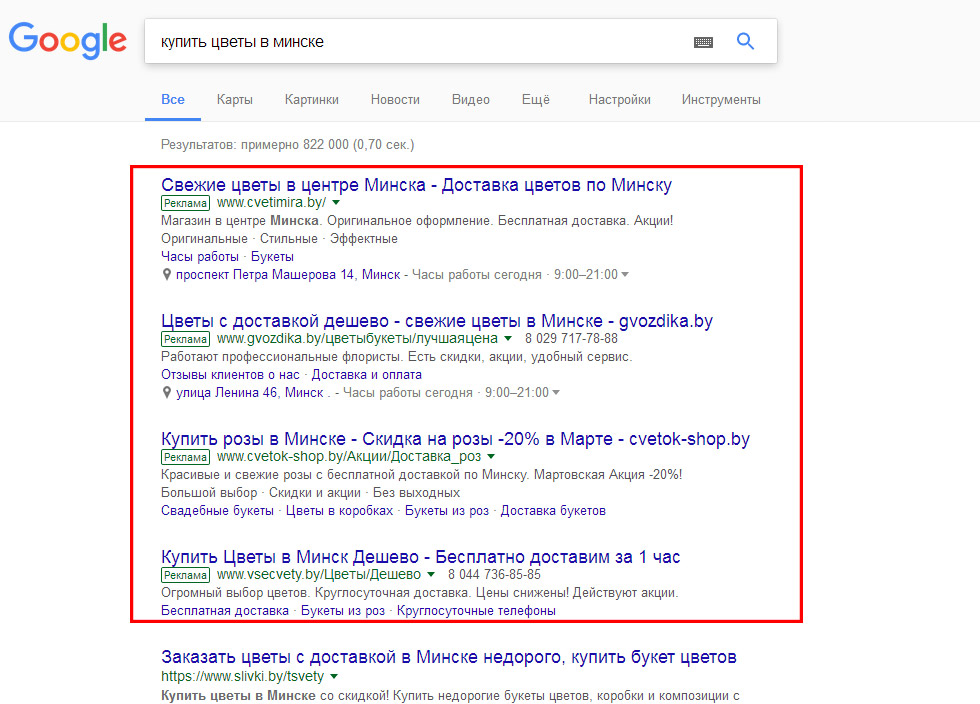The image size is (980, 704).
Task: Open ad 'Свежие цветы в центре Минска'
Action: pyautogui.click(x=416, y=185)
